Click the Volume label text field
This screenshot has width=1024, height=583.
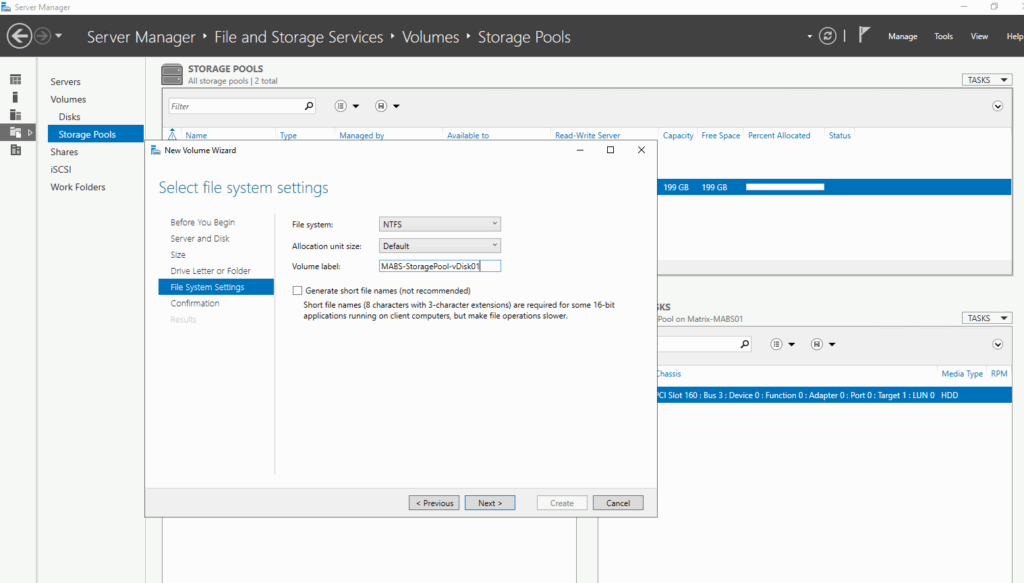440,266
